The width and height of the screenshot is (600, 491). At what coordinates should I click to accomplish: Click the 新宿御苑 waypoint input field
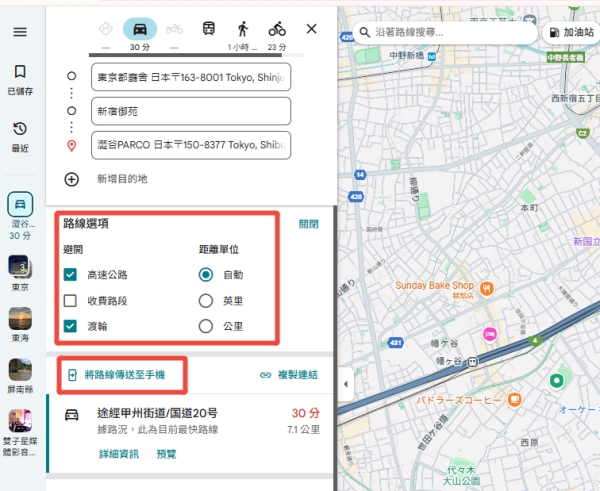(190, 111)
